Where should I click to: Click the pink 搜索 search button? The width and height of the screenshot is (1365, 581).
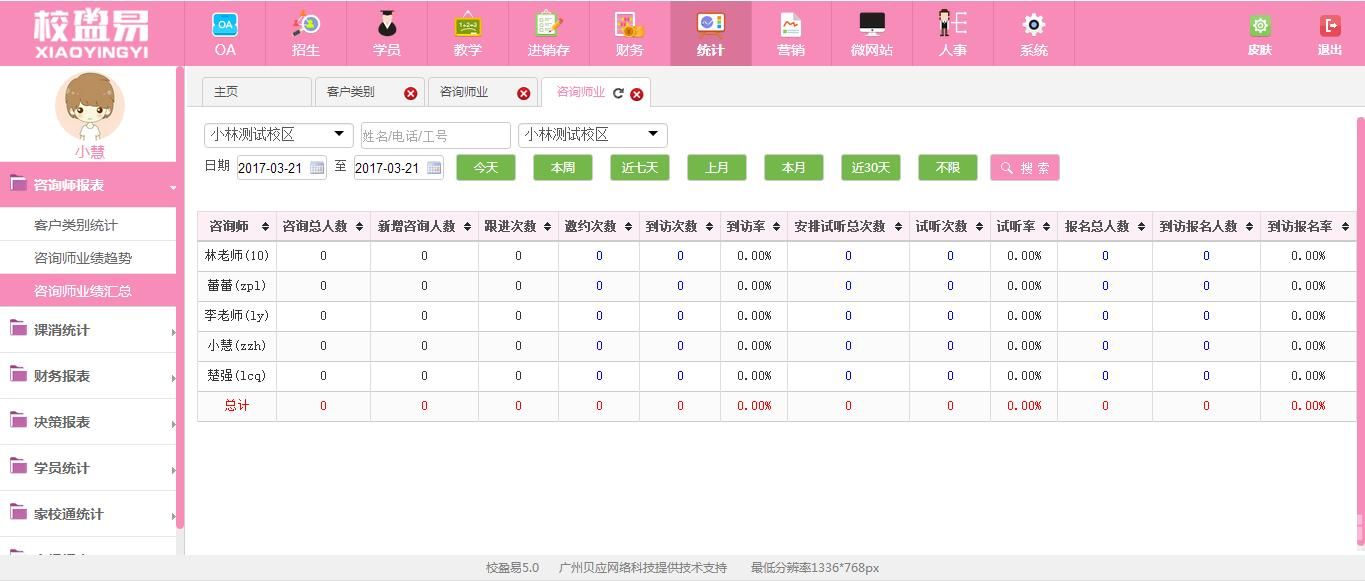[x=1024, y=168]
